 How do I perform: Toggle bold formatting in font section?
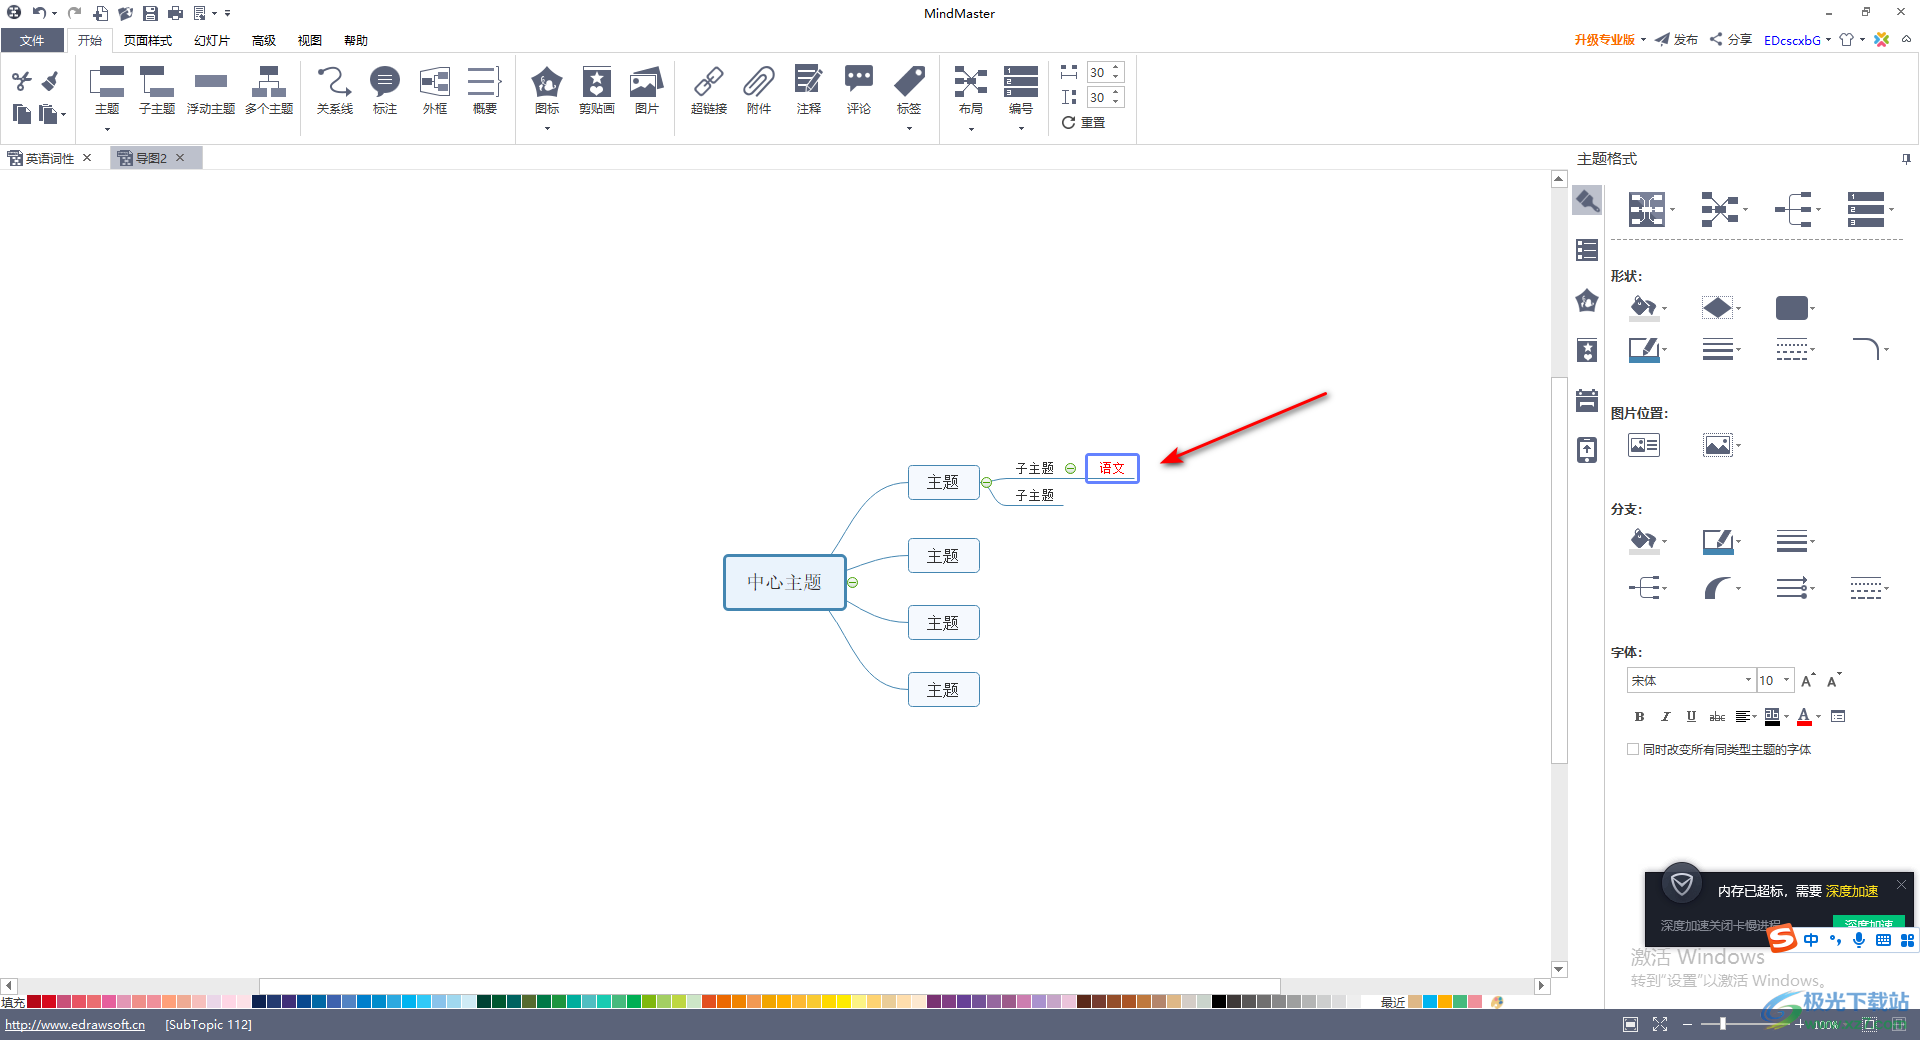click(x=1639, y=716)
